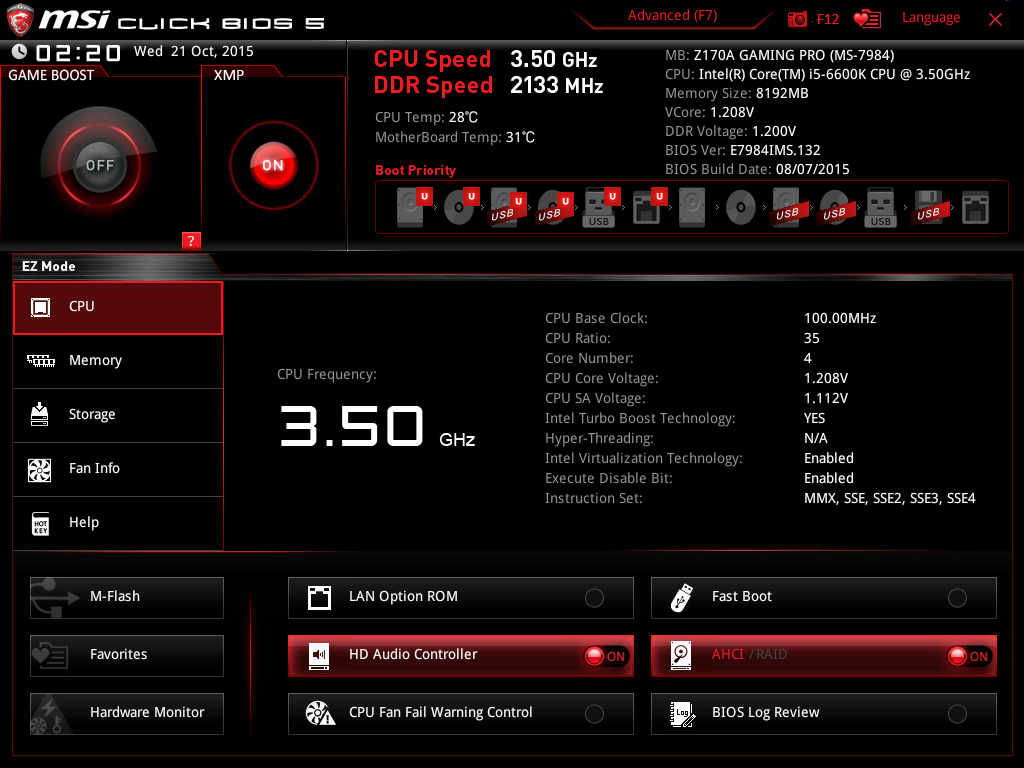Open the Storage section
Viewport: 1024px width, 768px height.
pyautogui.click(x=118, y=415)
